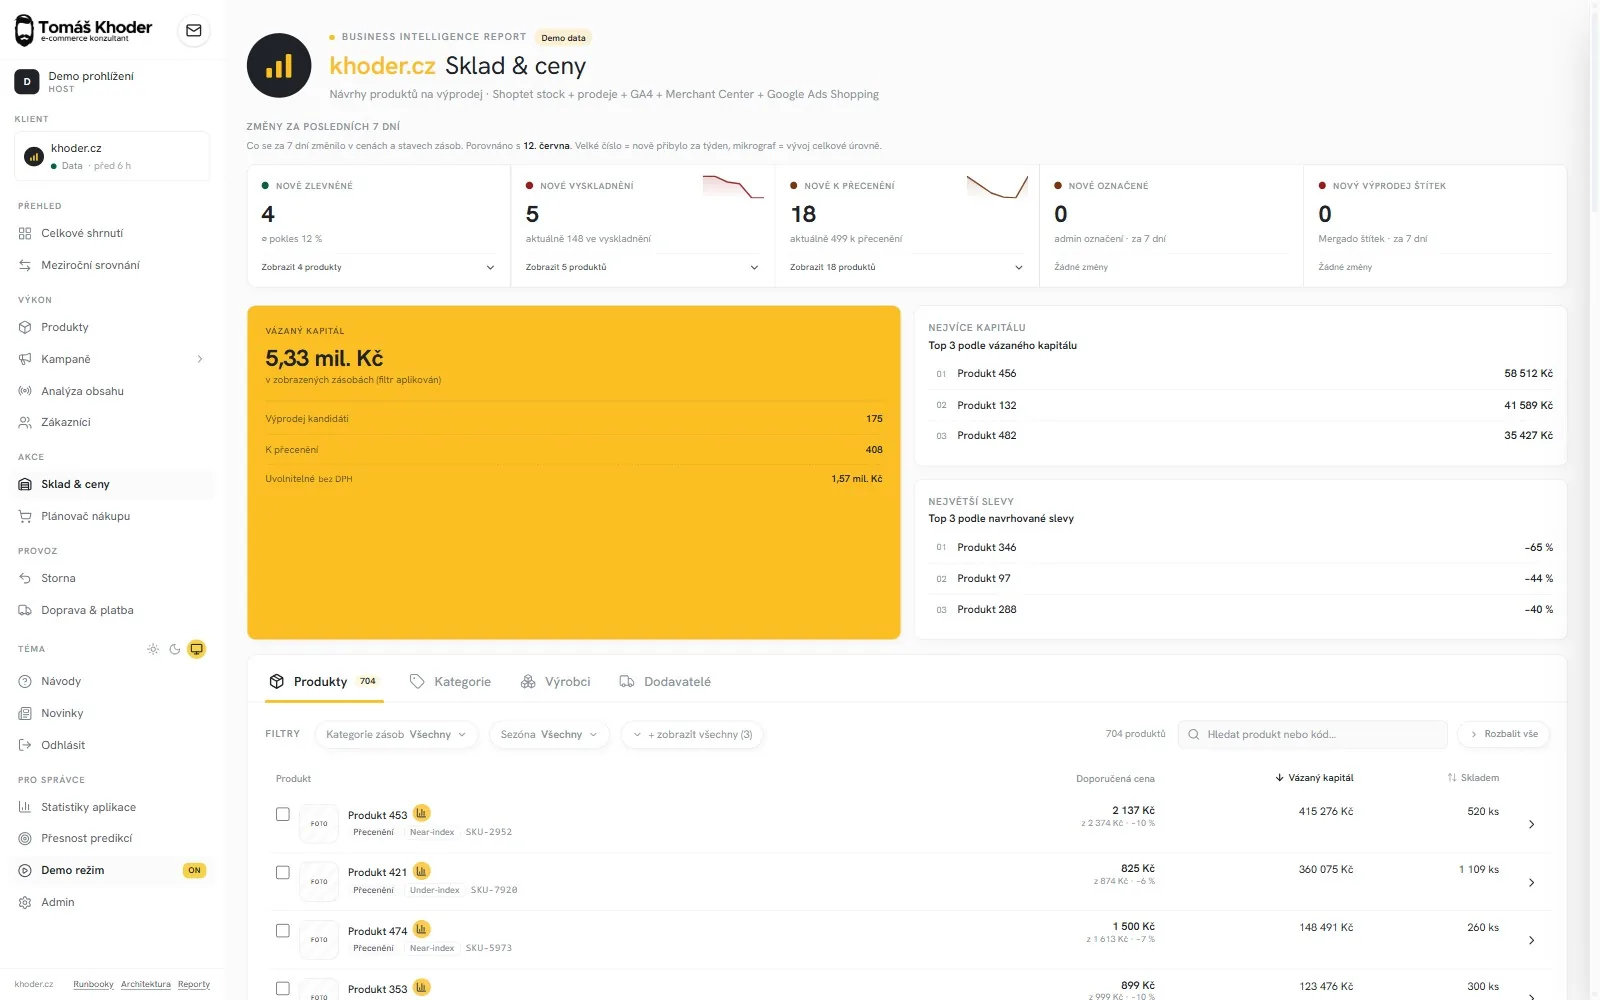The width and height of the screenshot is (1600, 1000).
Task: Click the chart badge next to Produkt 453
Action: tap(422, 813)
